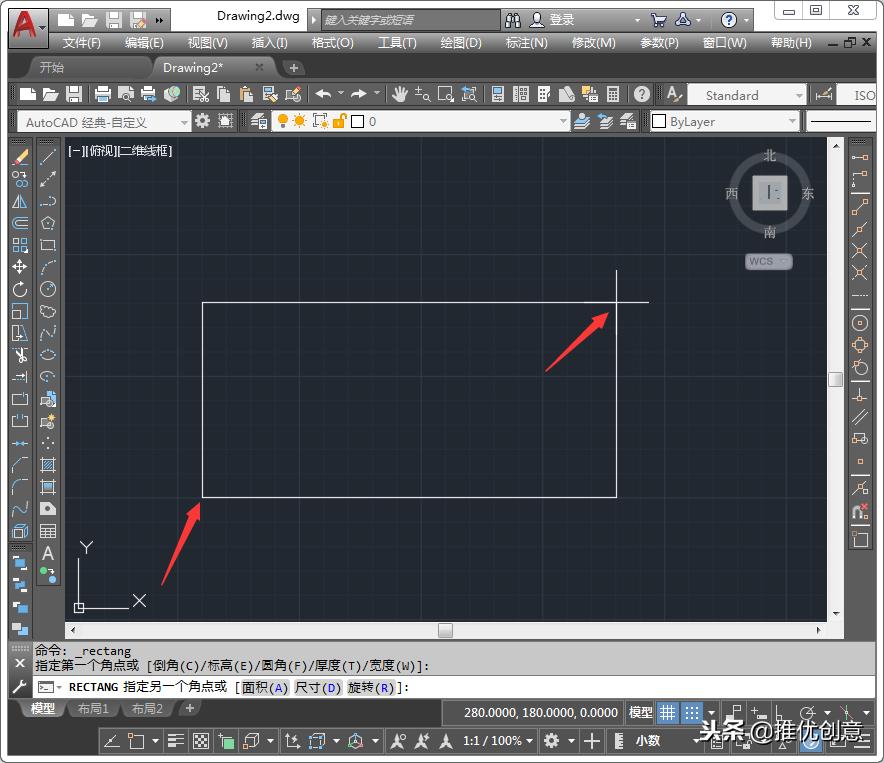Switch to the 布局1 layout tab
The width and height of the screenshot is (884, 763).
tap(93, 708)
